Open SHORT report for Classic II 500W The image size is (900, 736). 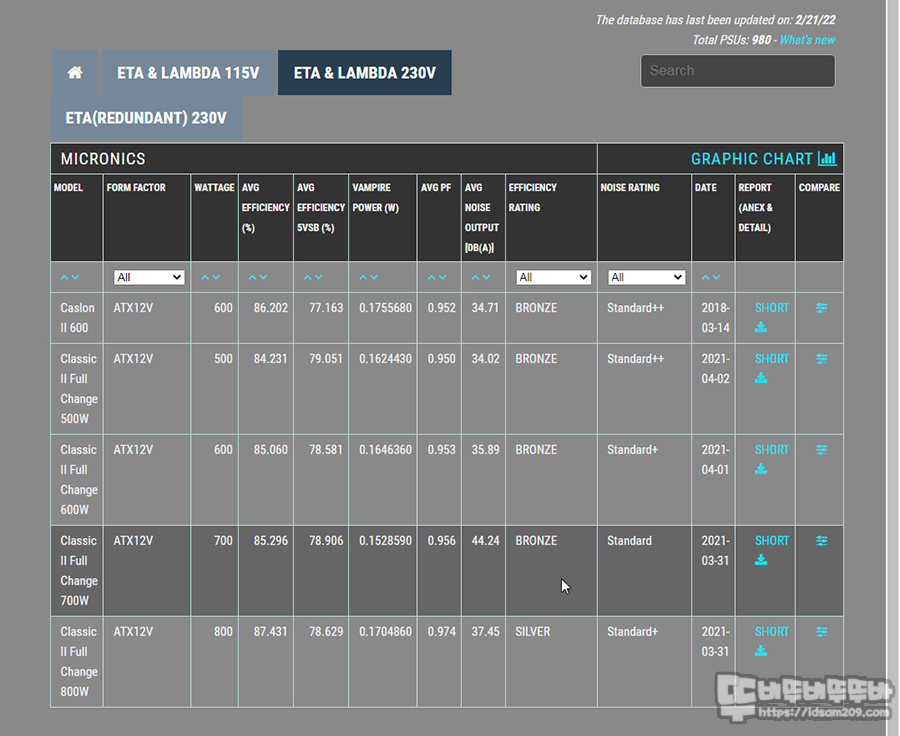coord(771,359)
